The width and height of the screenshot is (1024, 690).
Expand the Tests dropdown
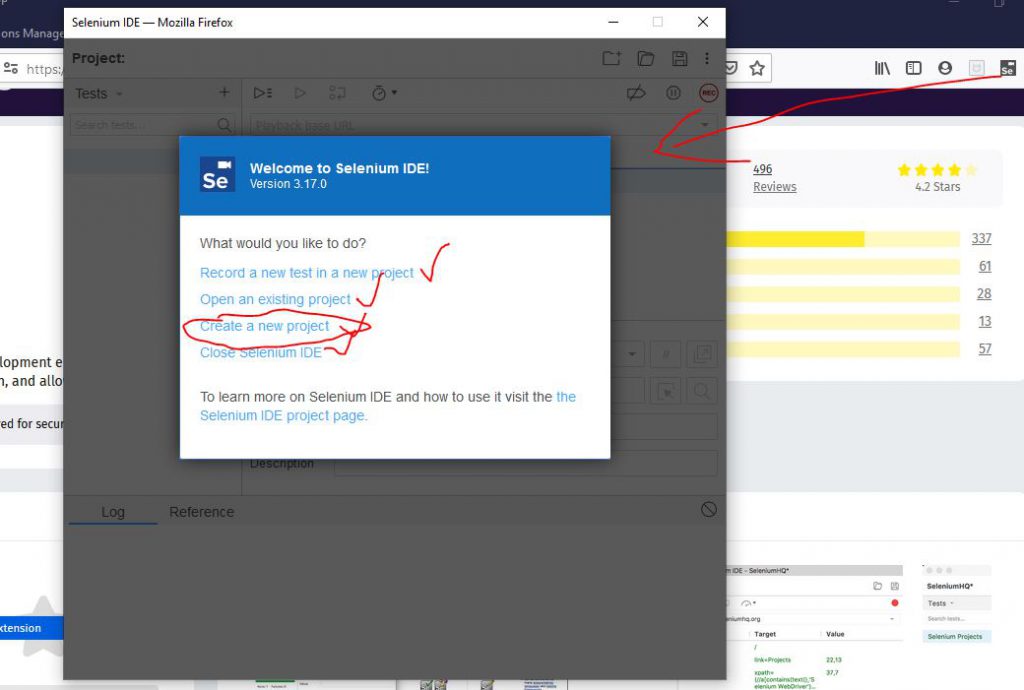99,93
